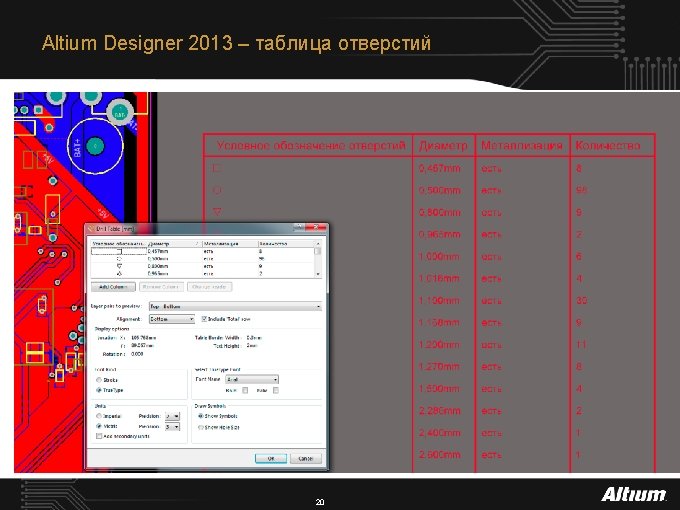Select the 0.457mm row in dialog list
Image resolution: width=680 pixels, height=510 pixels.
[x=203, y=251]
